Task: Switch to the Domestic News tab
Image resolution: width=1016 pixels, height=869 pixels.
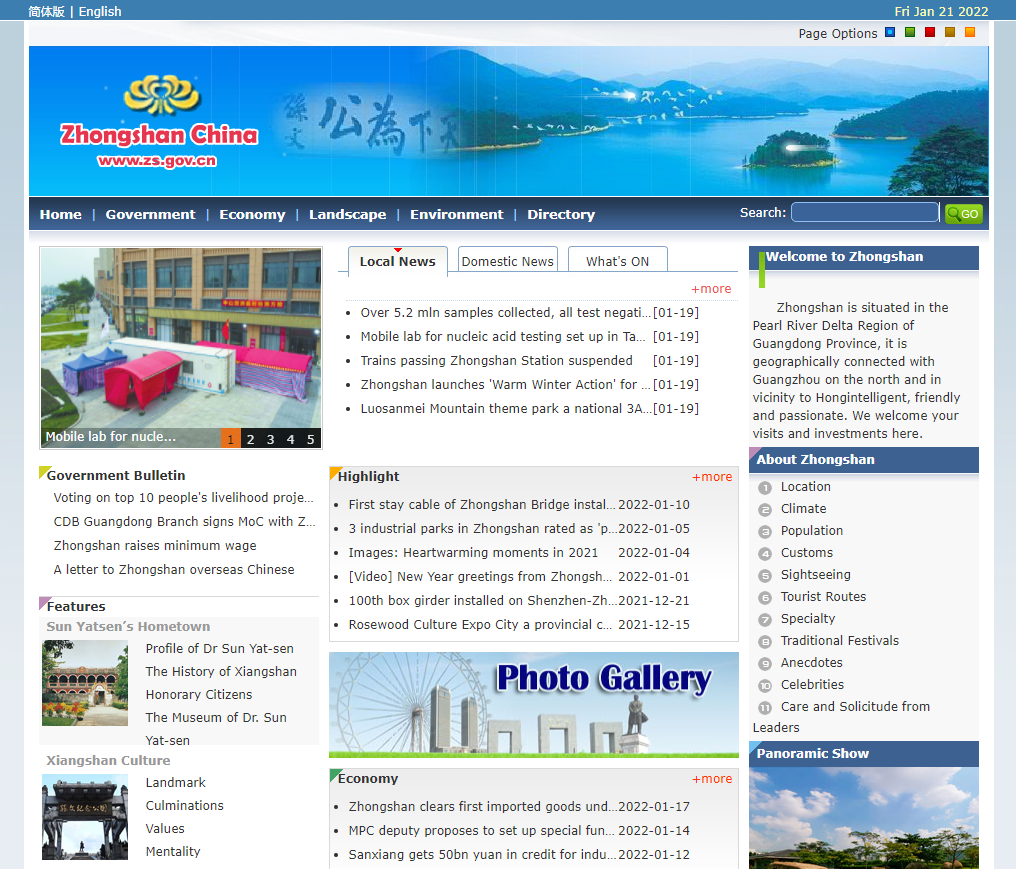Action: tap(508, 261)
